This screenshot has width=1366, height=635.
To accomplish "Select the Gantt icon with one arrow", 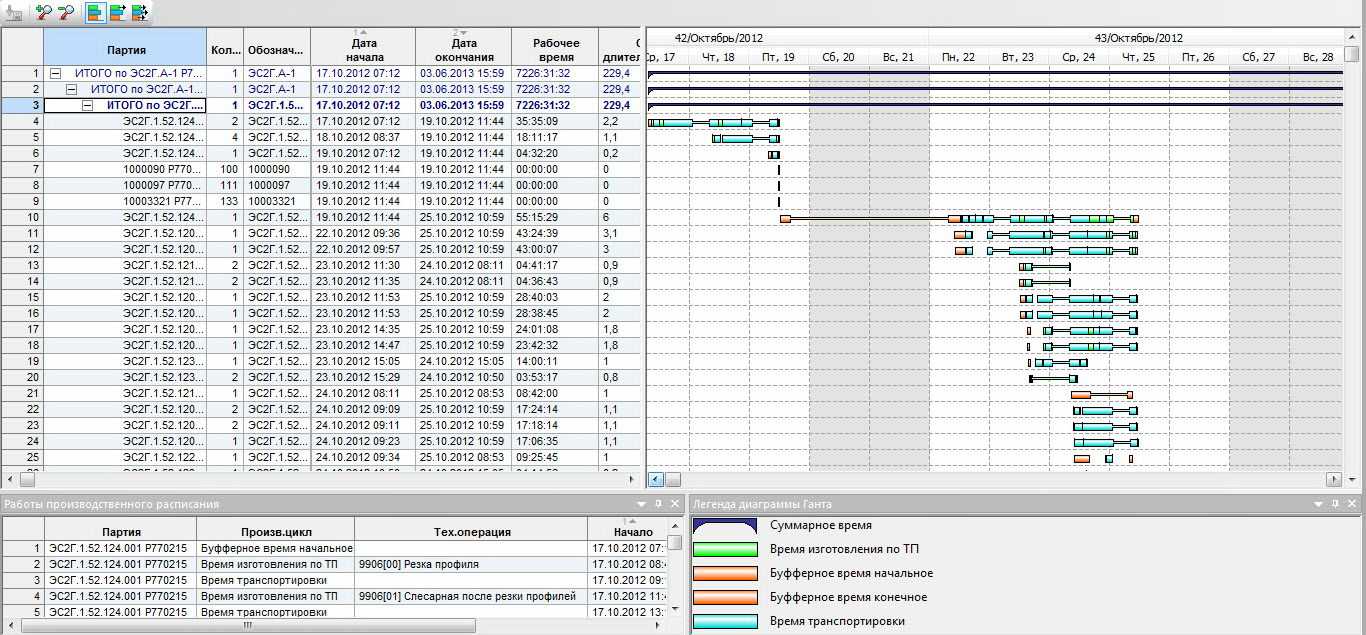I will pyautogui.click(x=118, y=13).
